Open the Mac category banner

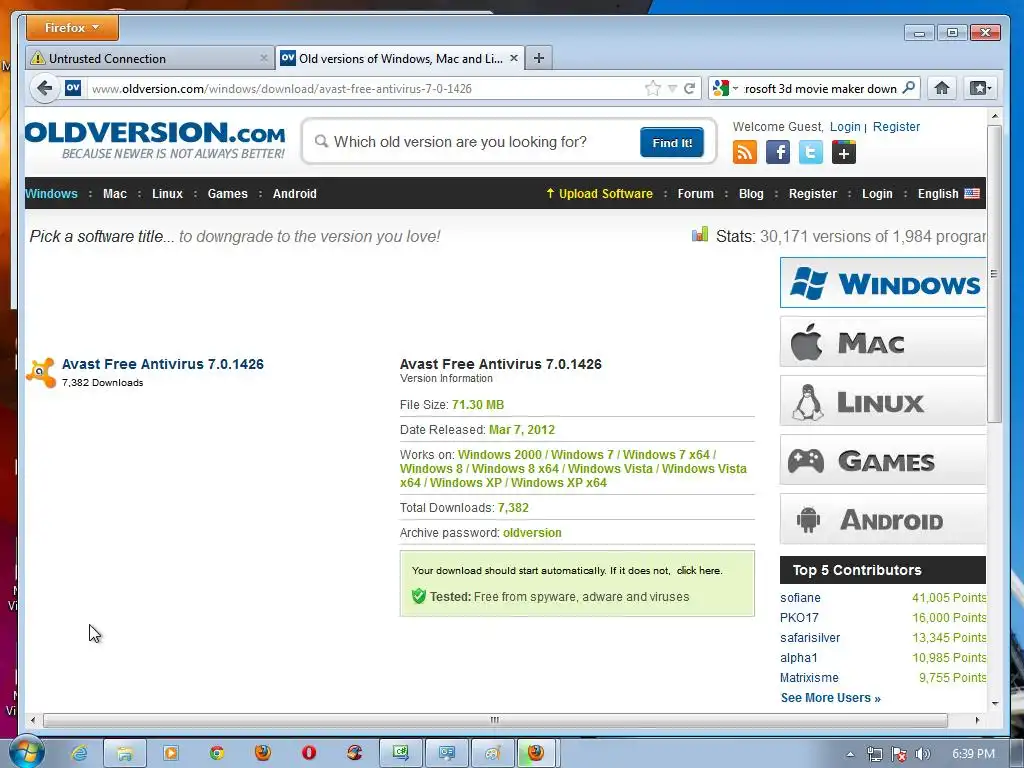coord(882,342)
